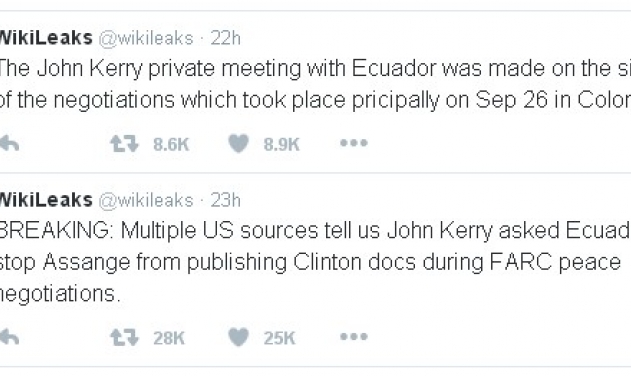Reply to the BREAKING John Kerry tweet
The width and height of the screenshot is (631, 376).
click(x=10, y=337)
